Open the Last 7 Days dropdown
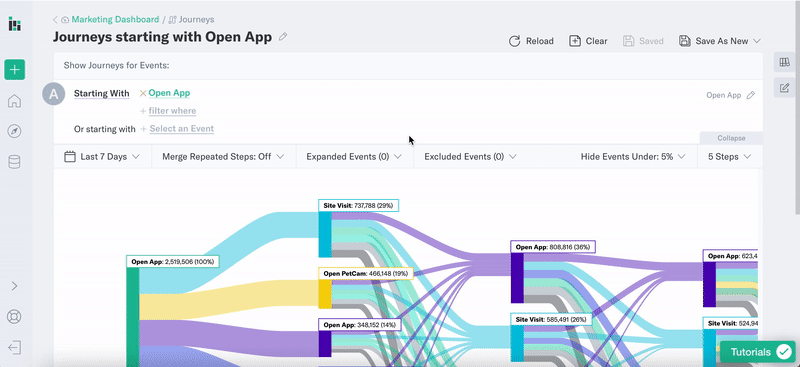 pyautogui.click(x=102, y=157)
